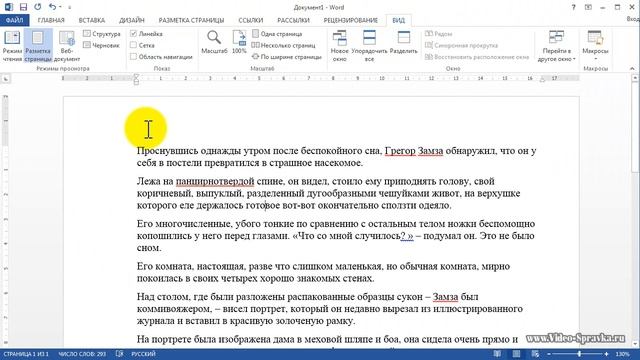This screenshot has height=360, width=640.
Task: Enable the Сетка gridlines checkbox
Action: pos(133,45)
